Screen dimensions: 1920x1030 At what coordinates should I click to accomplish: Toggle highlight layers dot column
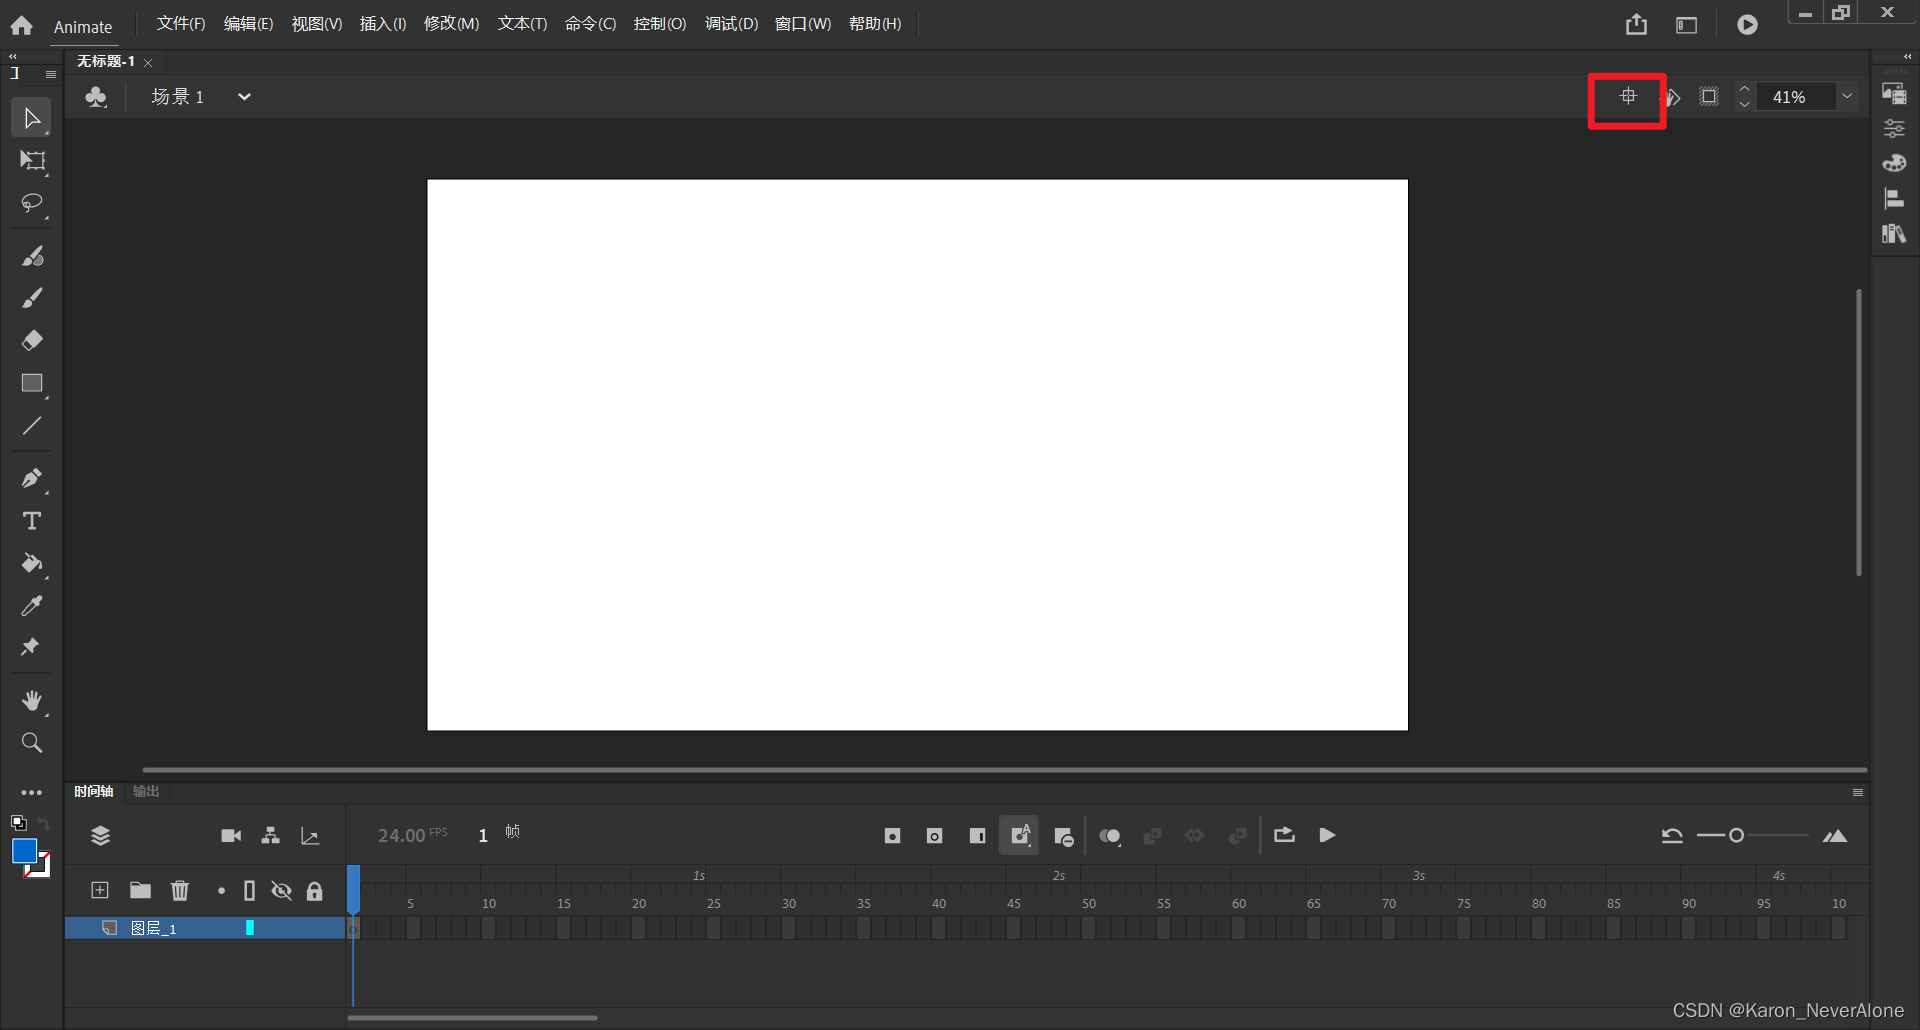(x=221, y=891)
